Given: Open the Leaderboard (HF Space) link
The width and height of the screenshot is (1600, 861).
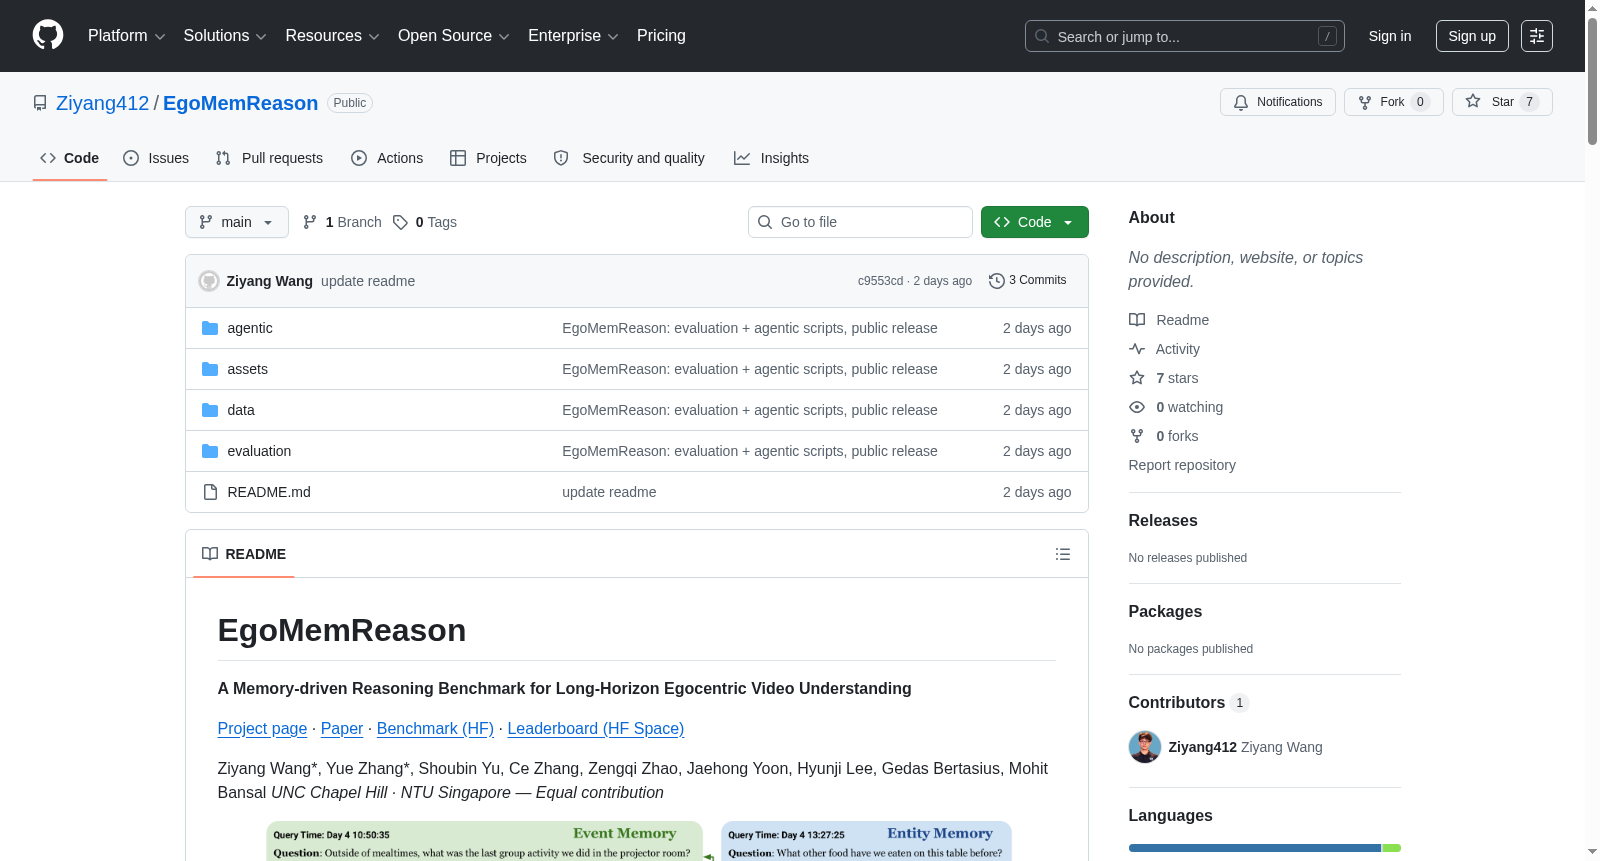Looking at the screenshot, I should tap(596, 729).
